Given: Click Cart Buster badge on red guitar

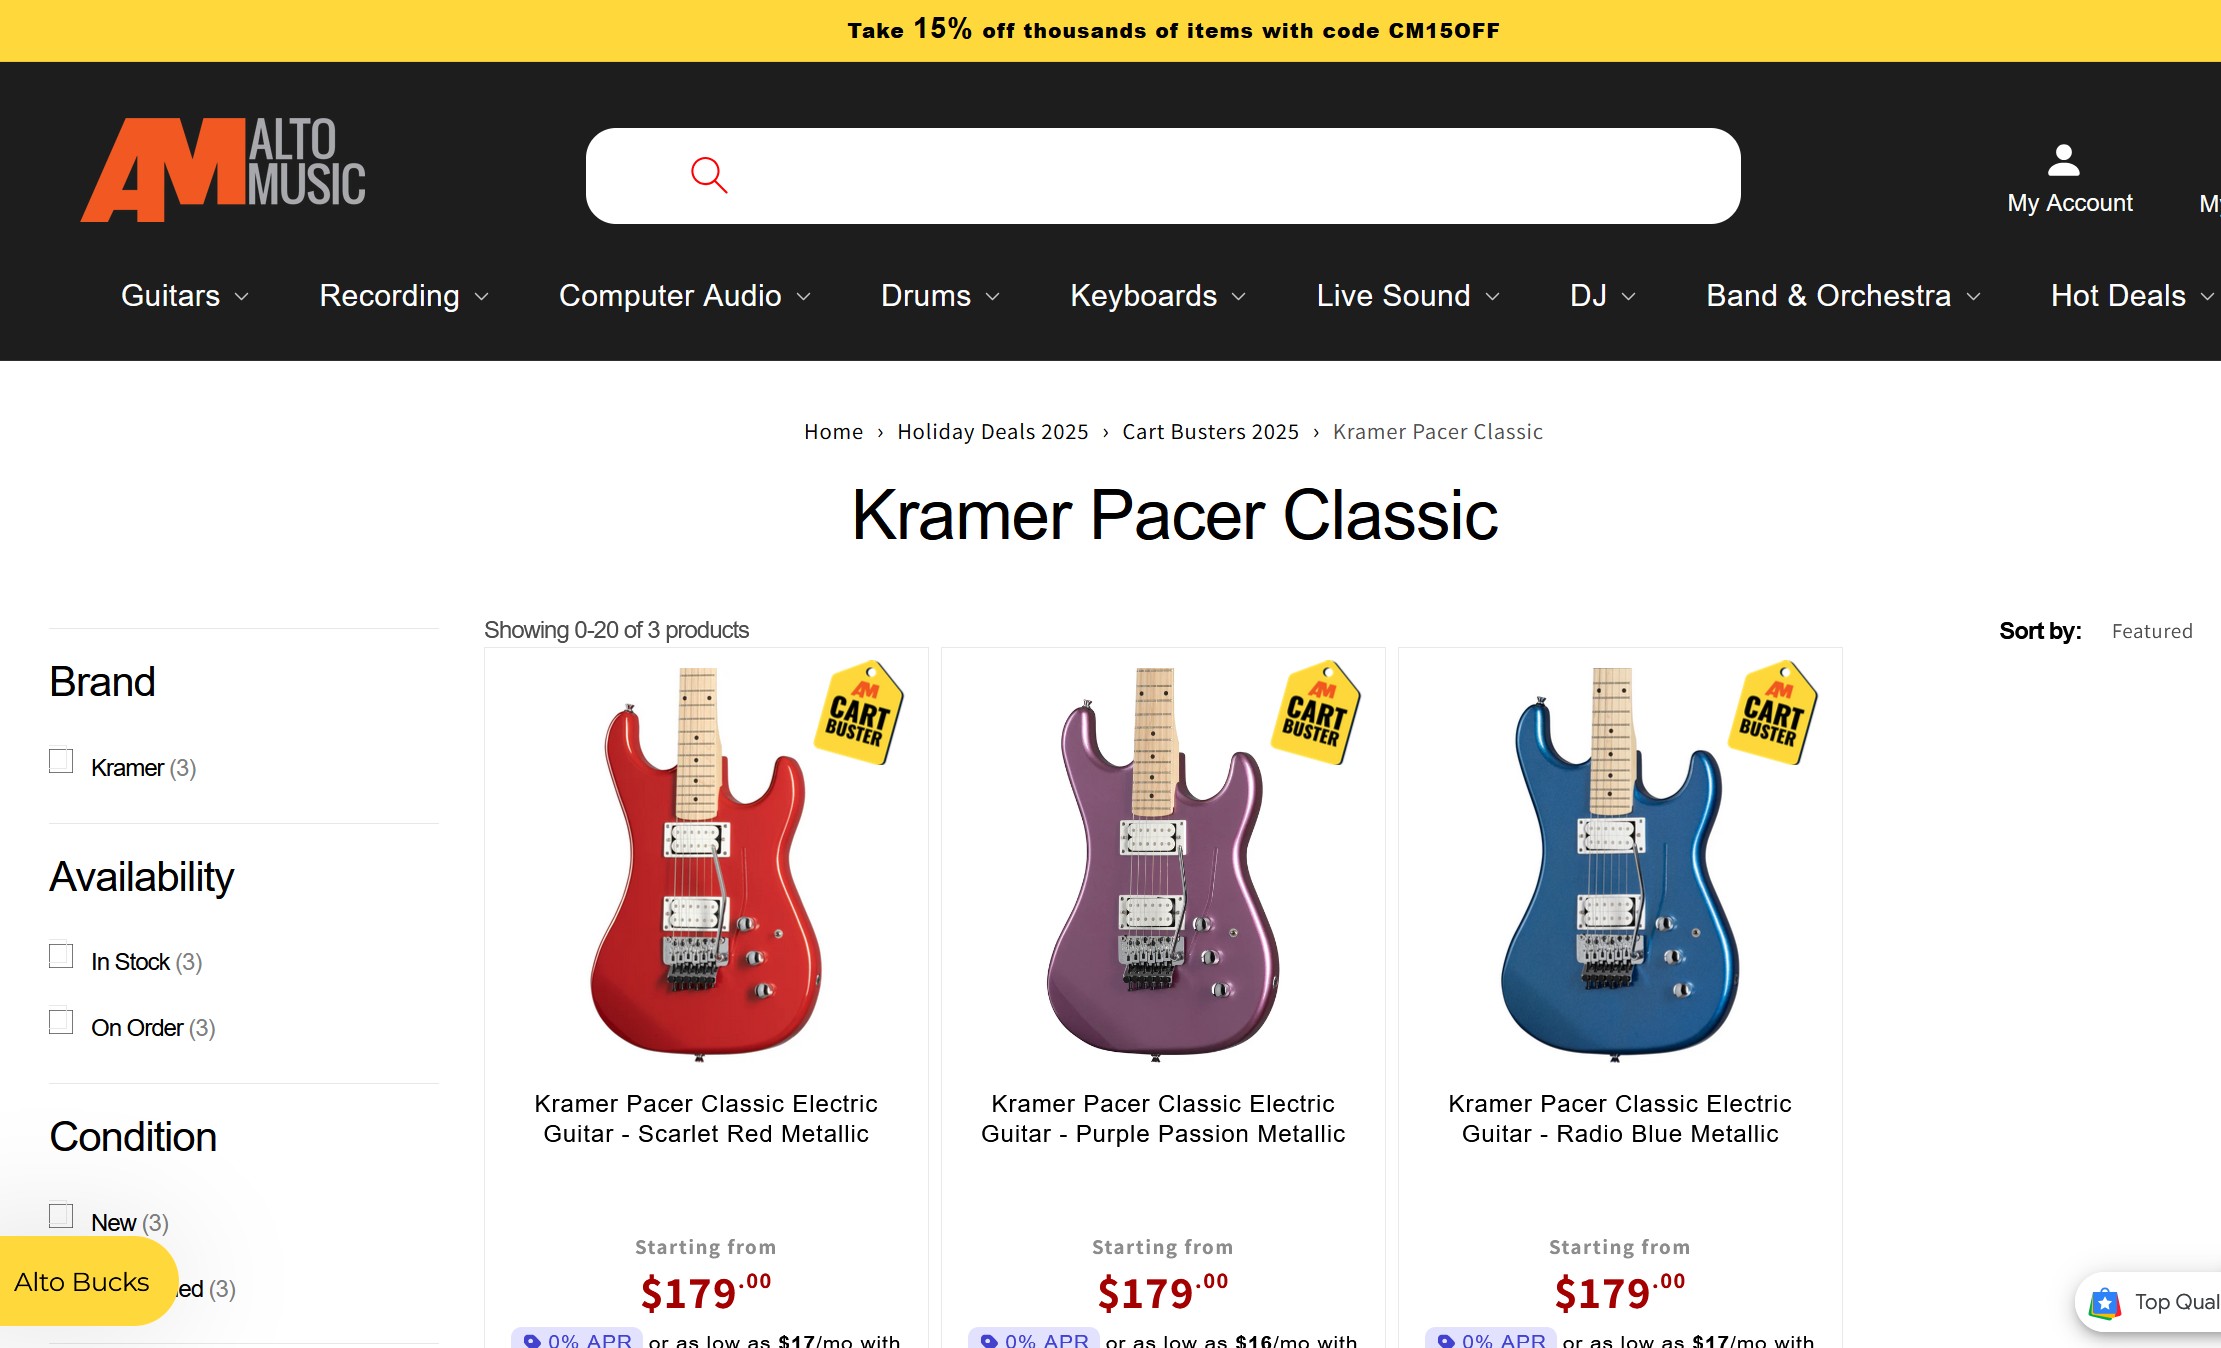Looking at the screenshot, I should 858,713.
